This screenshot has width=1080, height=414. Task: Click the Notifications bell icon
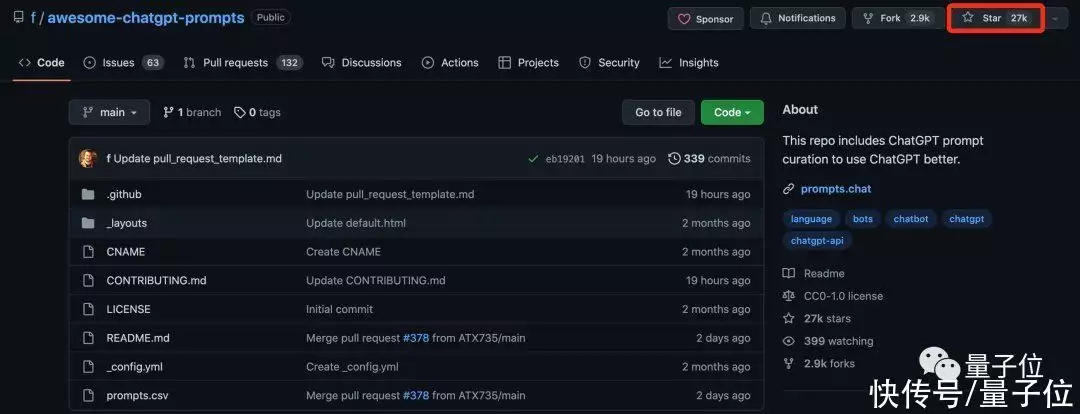[767, 19]
